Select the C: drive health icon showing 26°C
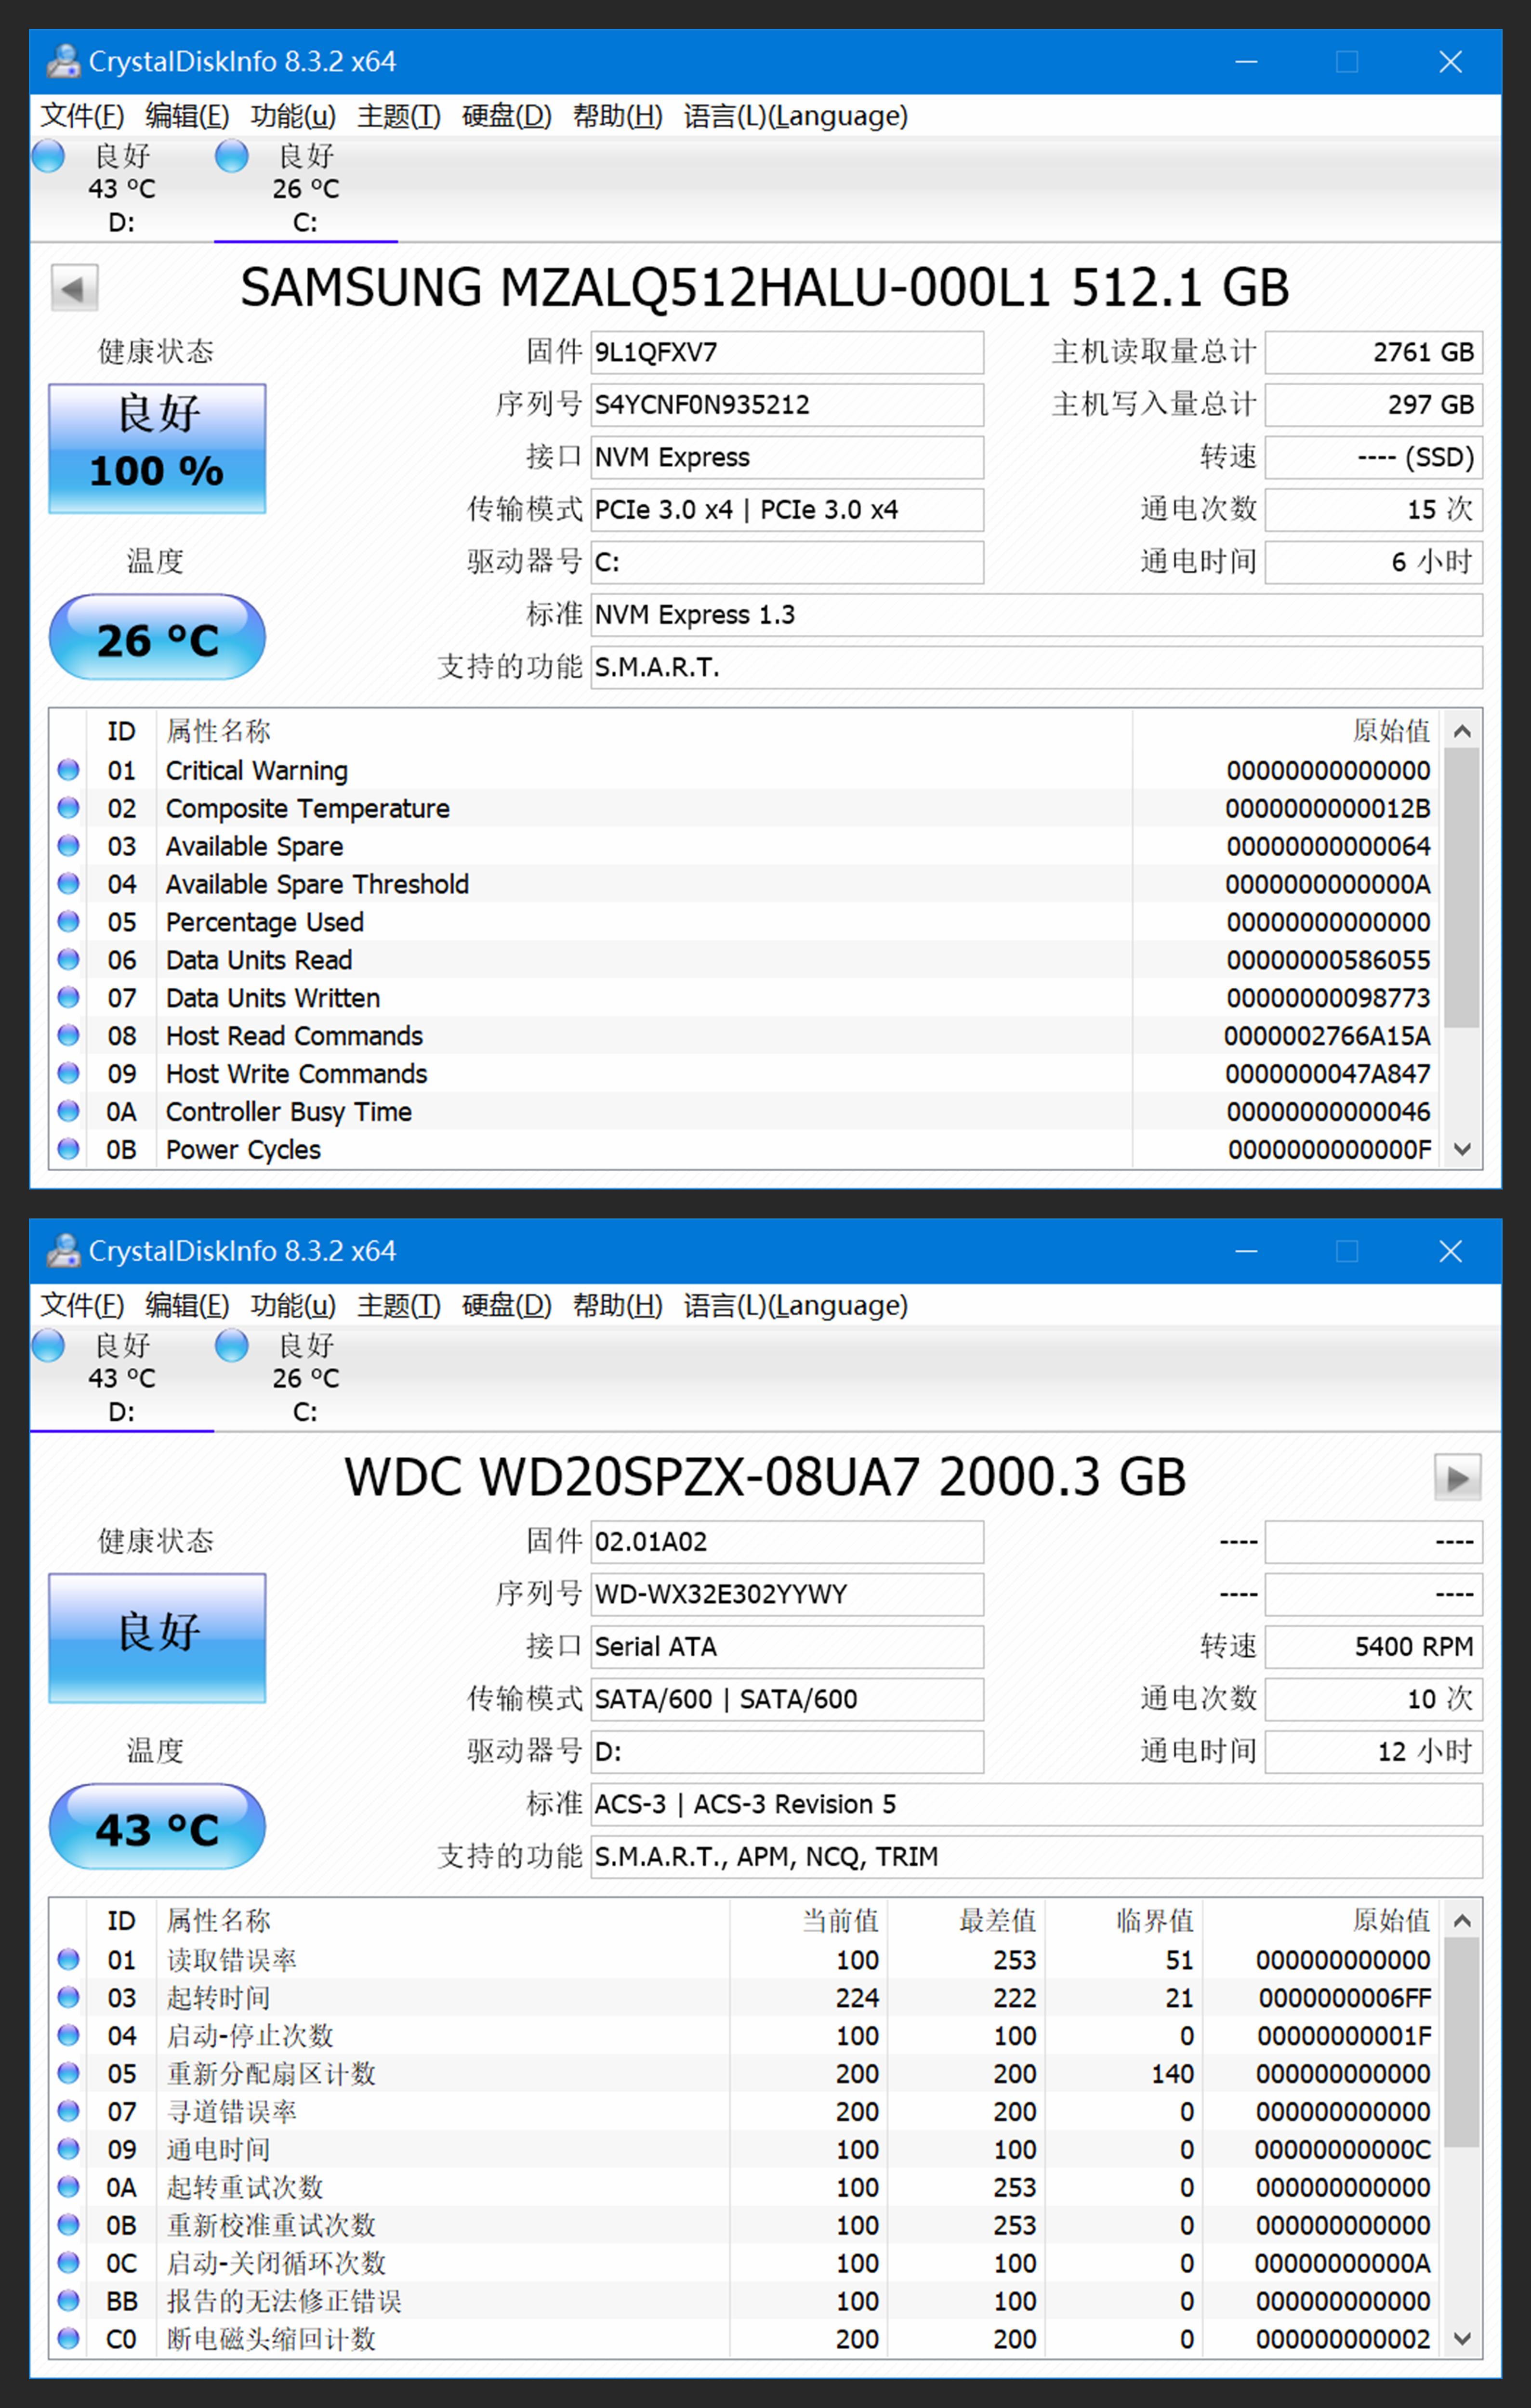This screenshot has width=1531, height=2408. pyautogui.click(x=232, y=156)
